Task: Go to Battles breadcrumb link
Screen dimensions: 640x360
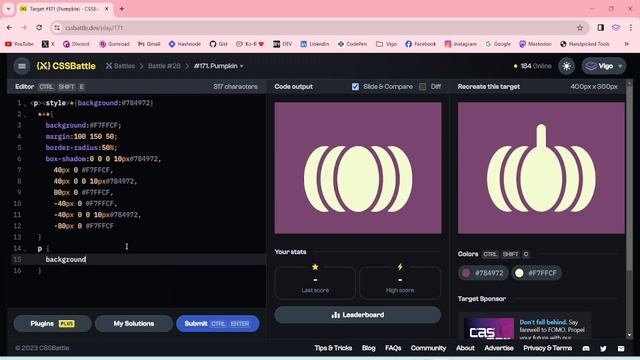Action: click(120, 66)
